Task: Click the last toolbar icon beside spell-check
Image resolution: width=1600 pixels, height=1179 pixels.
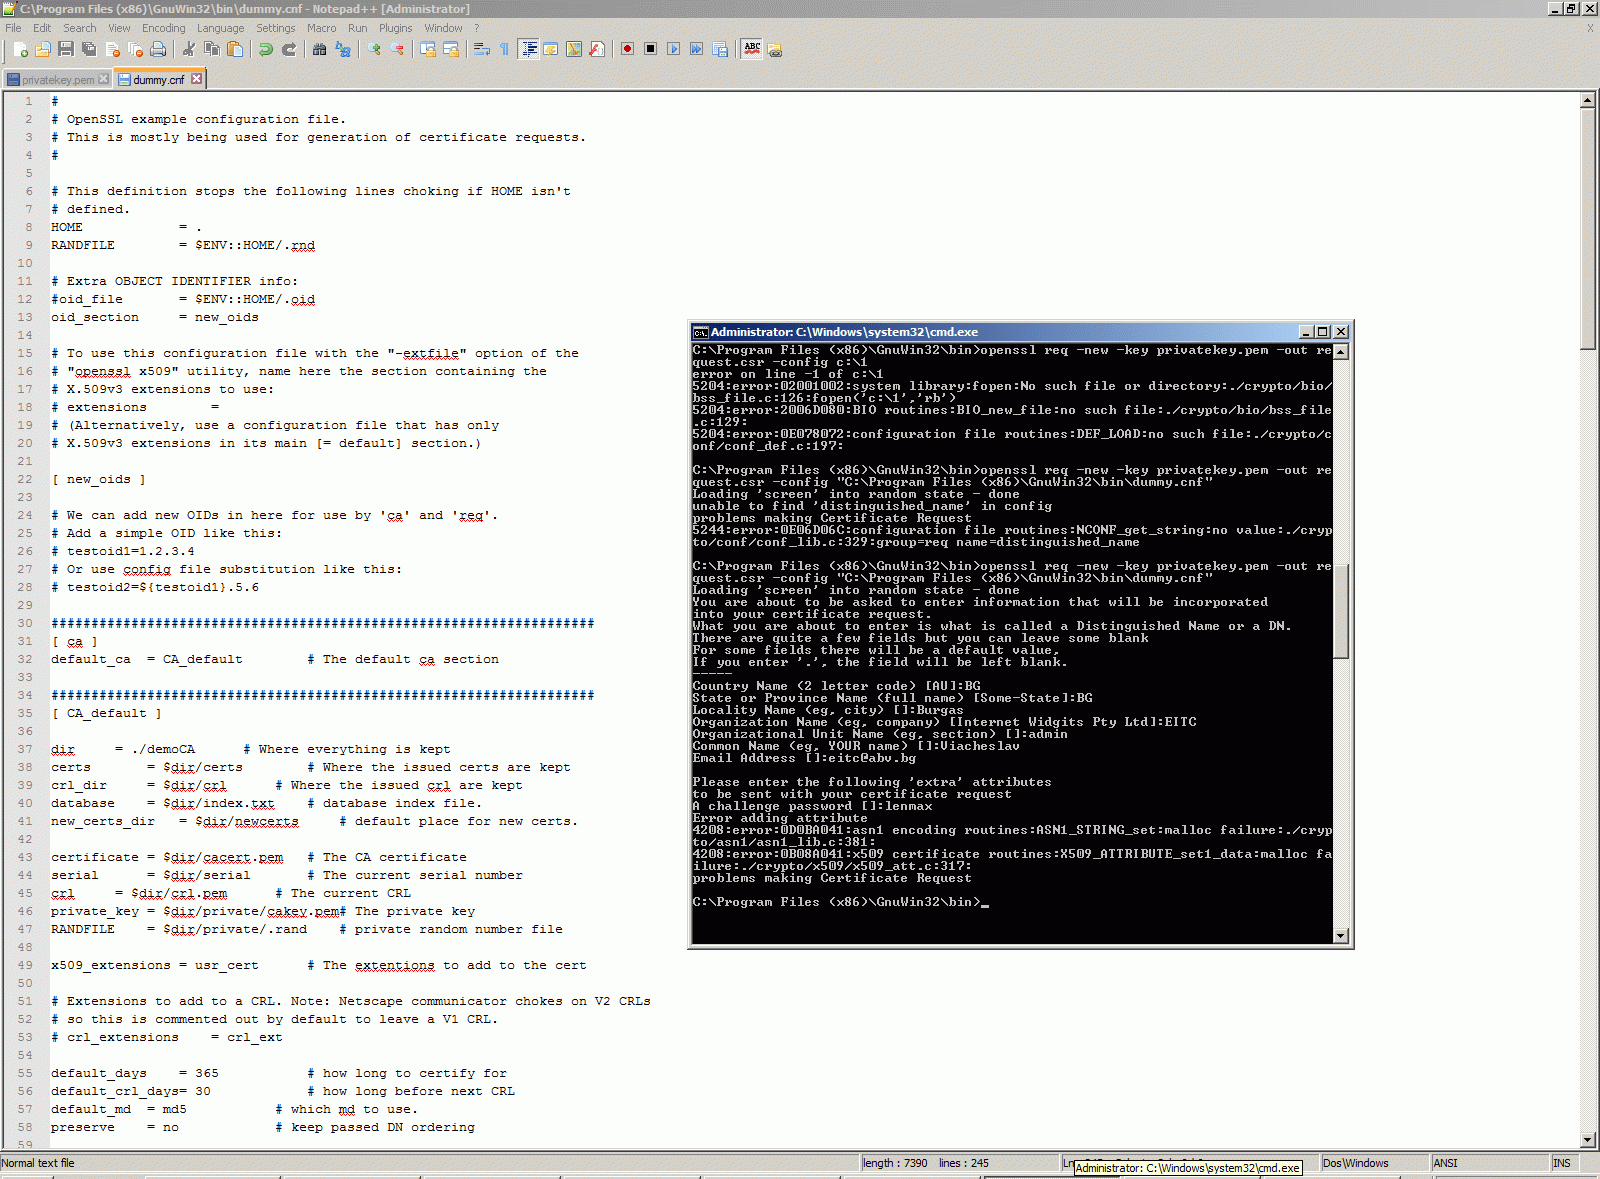Action: (775, 49)
